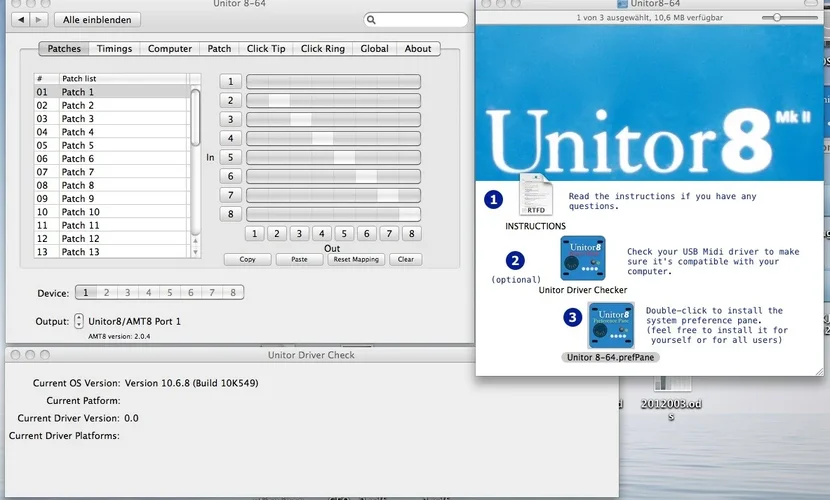Screen dimensions: 830x500
Task: Adjust the icon size slider in Finder window
Action: click(x=788, y=18)
